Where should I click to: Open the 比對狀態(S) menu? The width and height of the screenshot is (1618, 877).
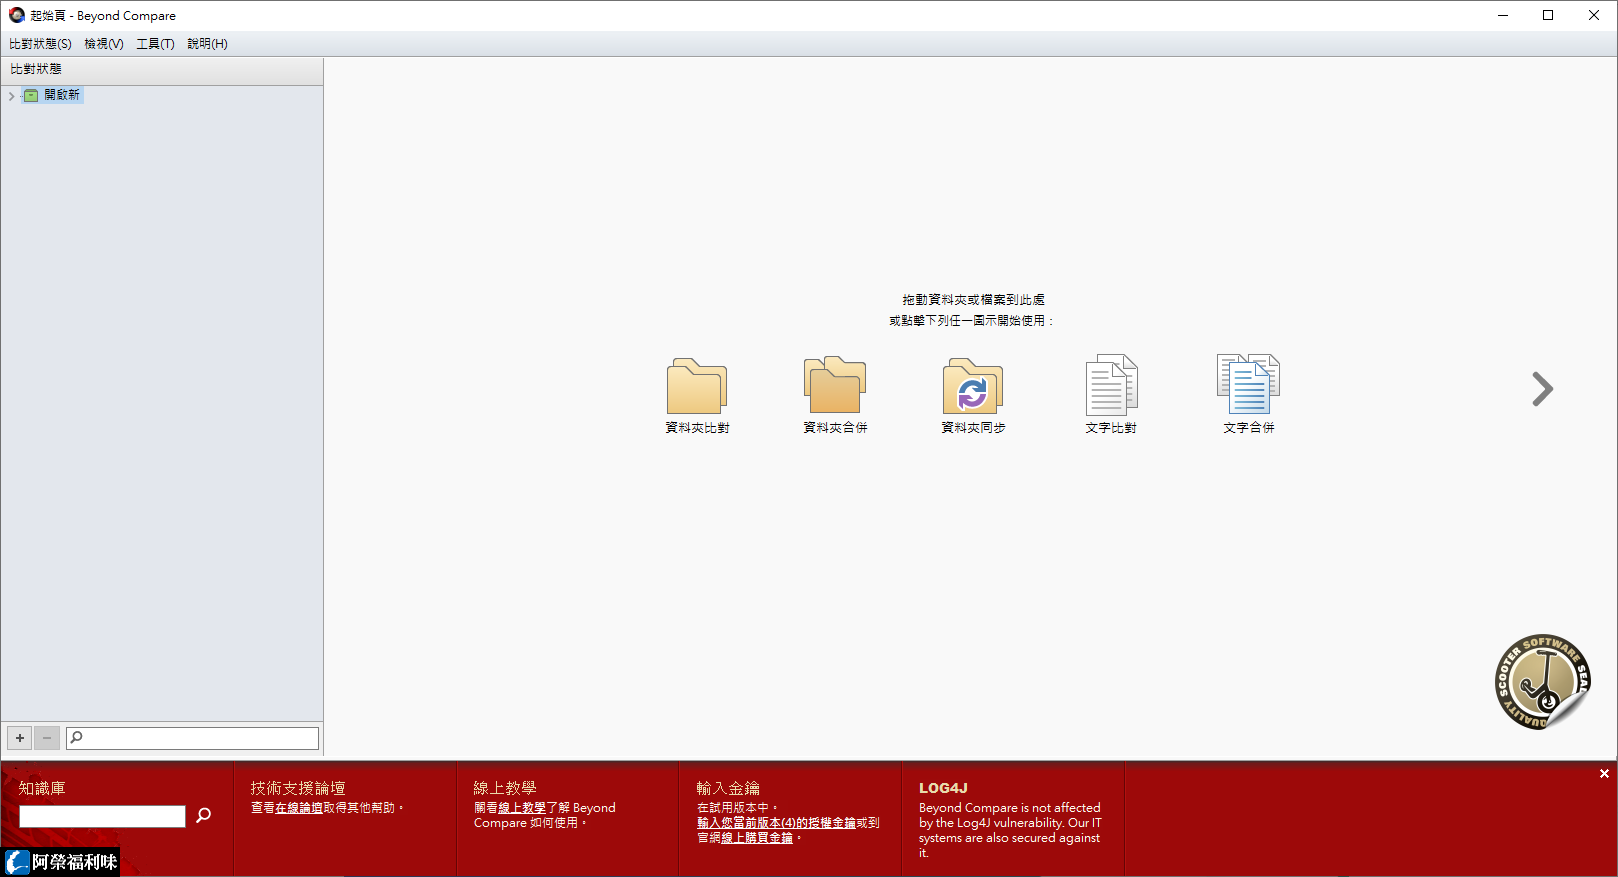40,44
